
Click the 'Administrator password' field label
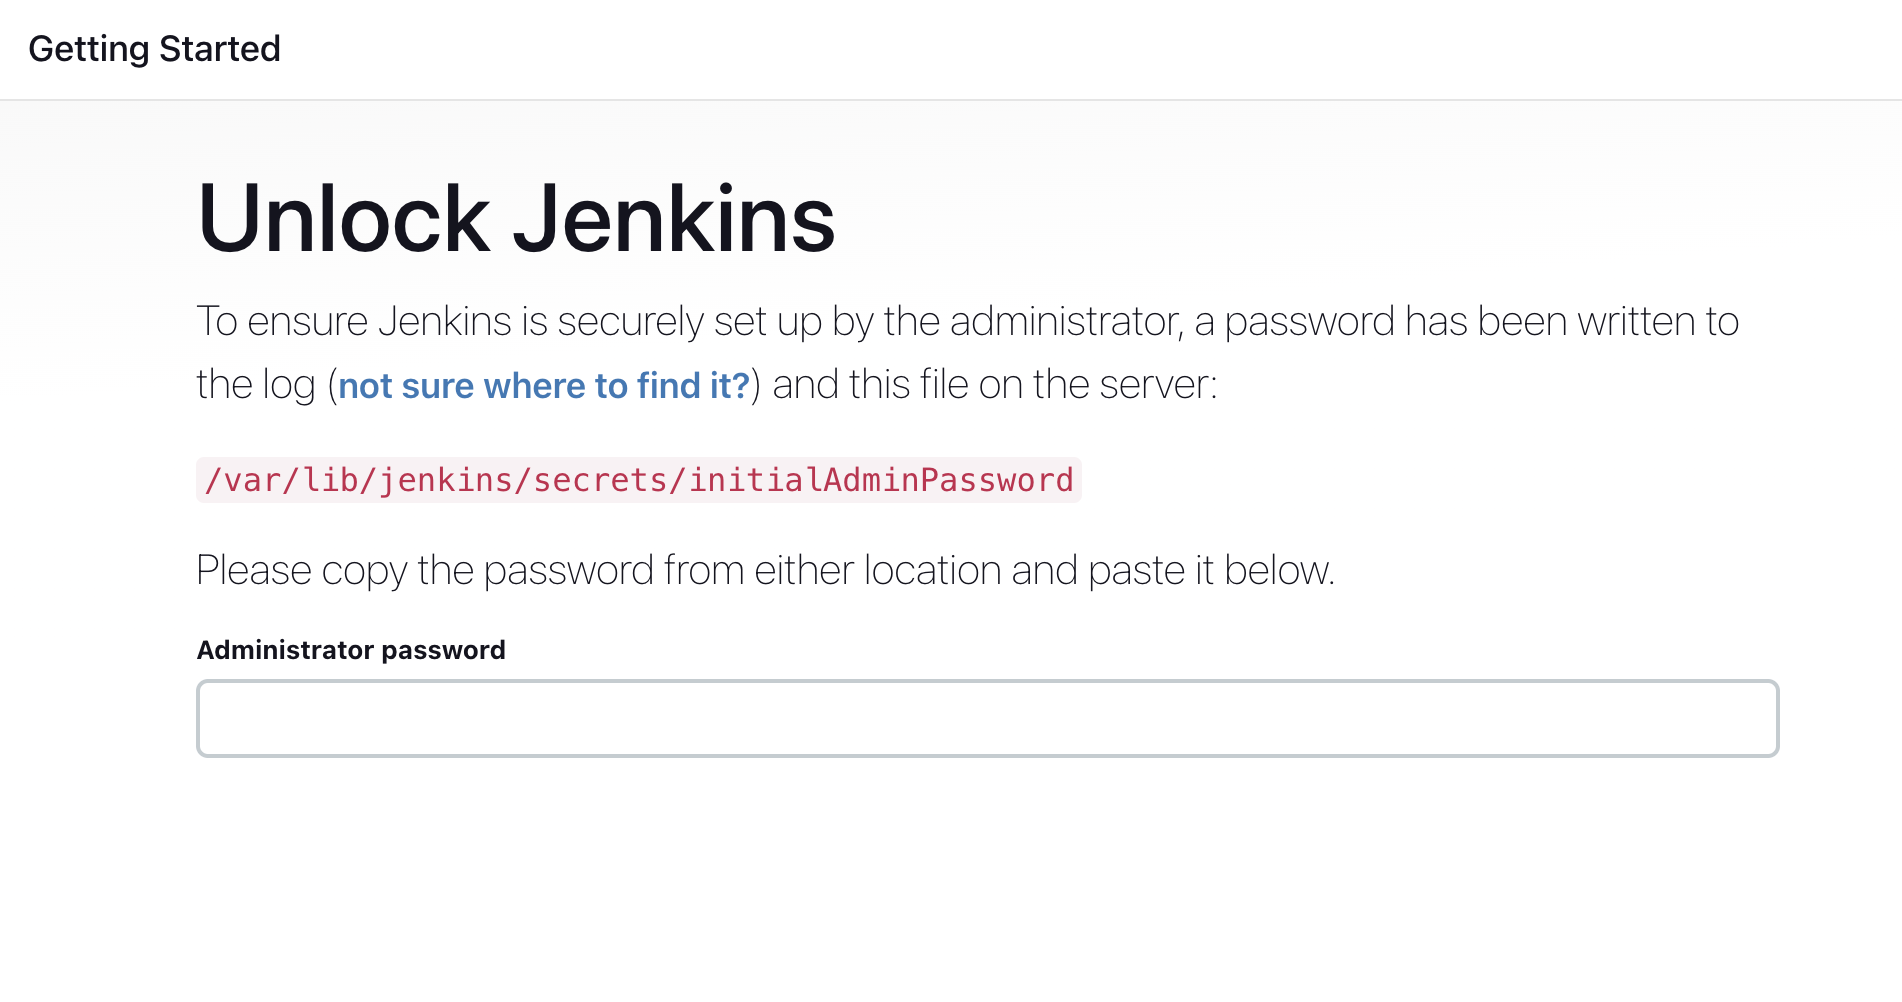[351, 650]
